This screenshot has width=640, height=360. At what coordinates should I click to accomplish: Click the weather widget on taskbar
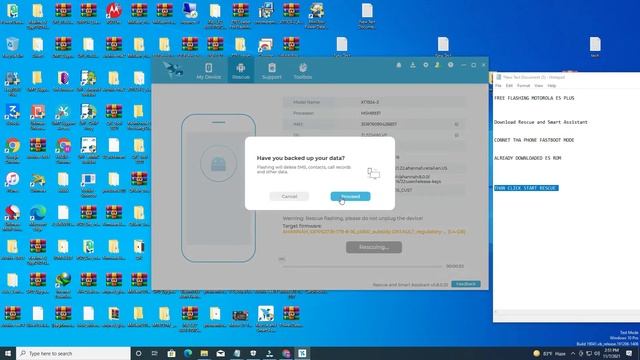pyautogui.click(x=549, y=353)
